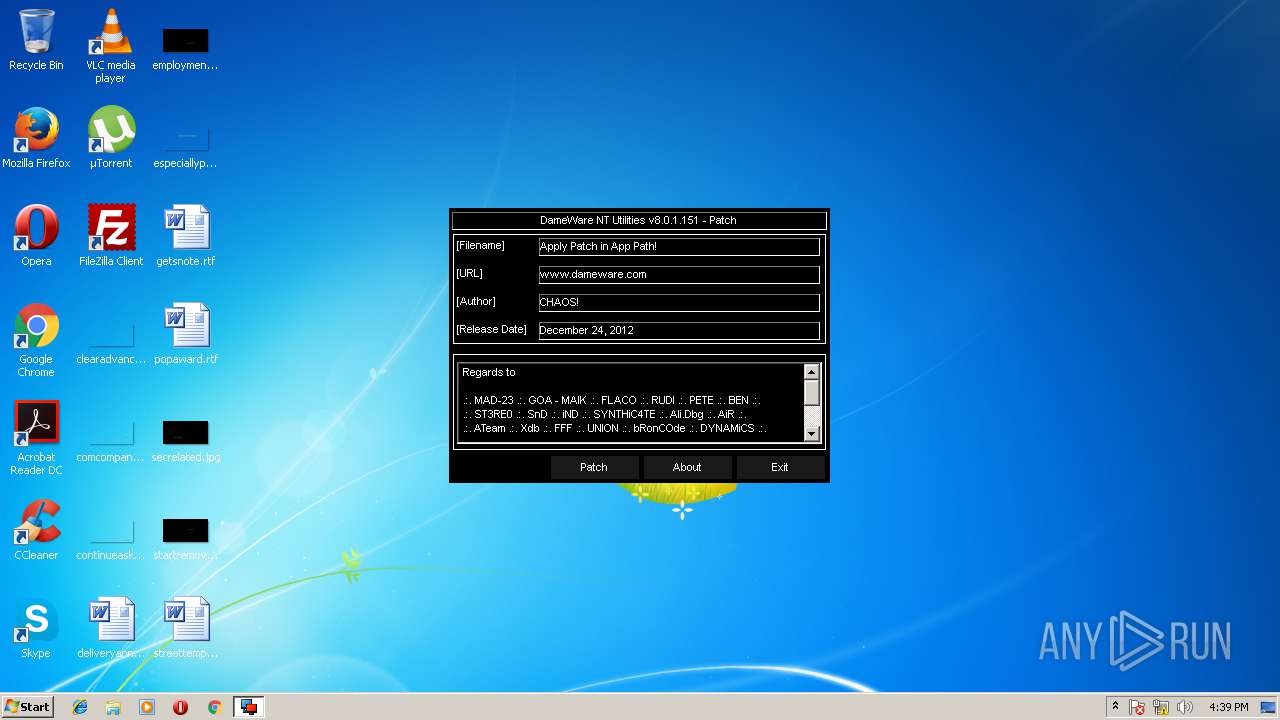The image size is (1280, 720).
Task: Launch FileZilla Client shortcut
Action: point(111,236)
